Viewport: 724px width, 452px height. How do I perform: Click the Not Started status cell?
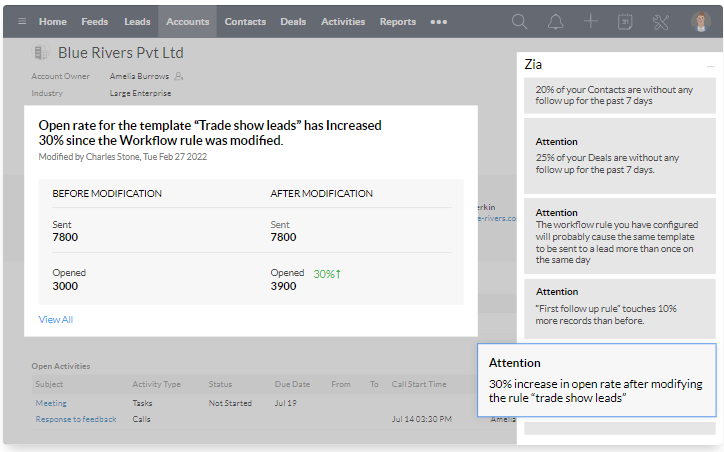tap(230, 403)
